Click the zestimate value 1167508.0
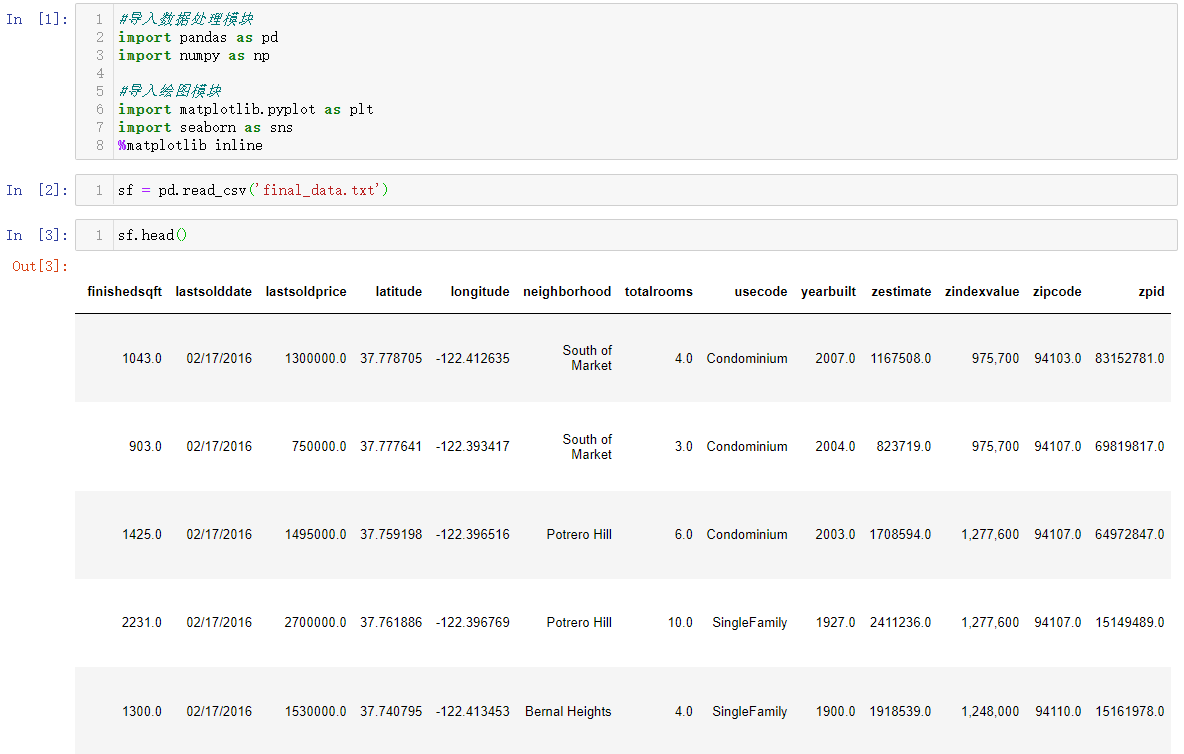 click(901, 359)
